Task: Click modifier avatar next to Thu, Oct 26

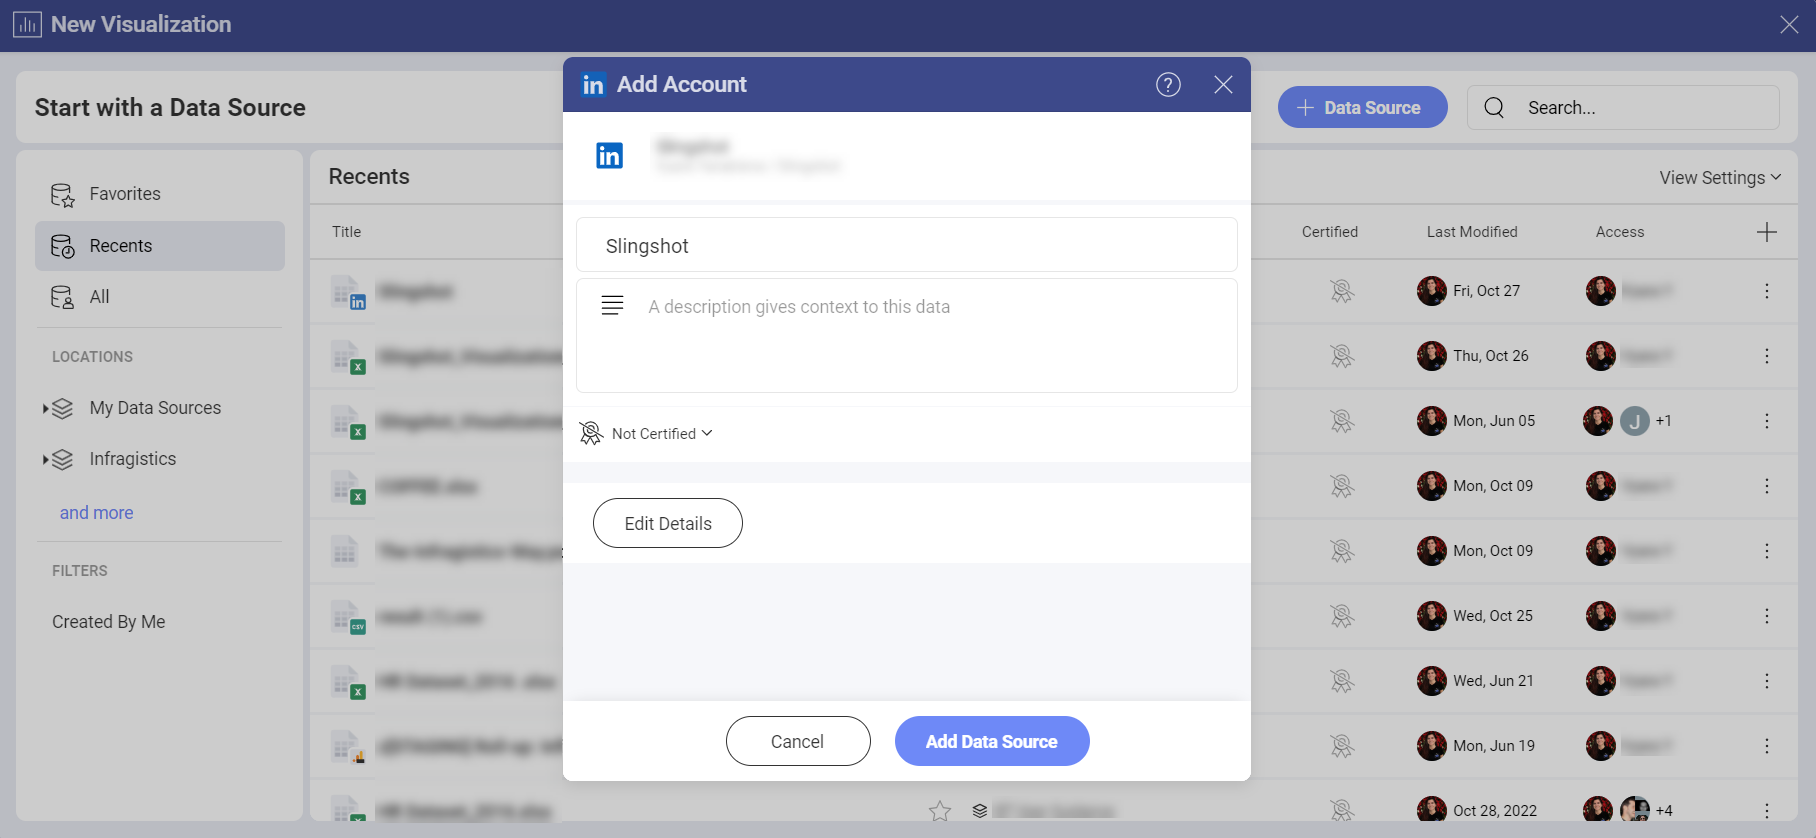Action: 1432,356
